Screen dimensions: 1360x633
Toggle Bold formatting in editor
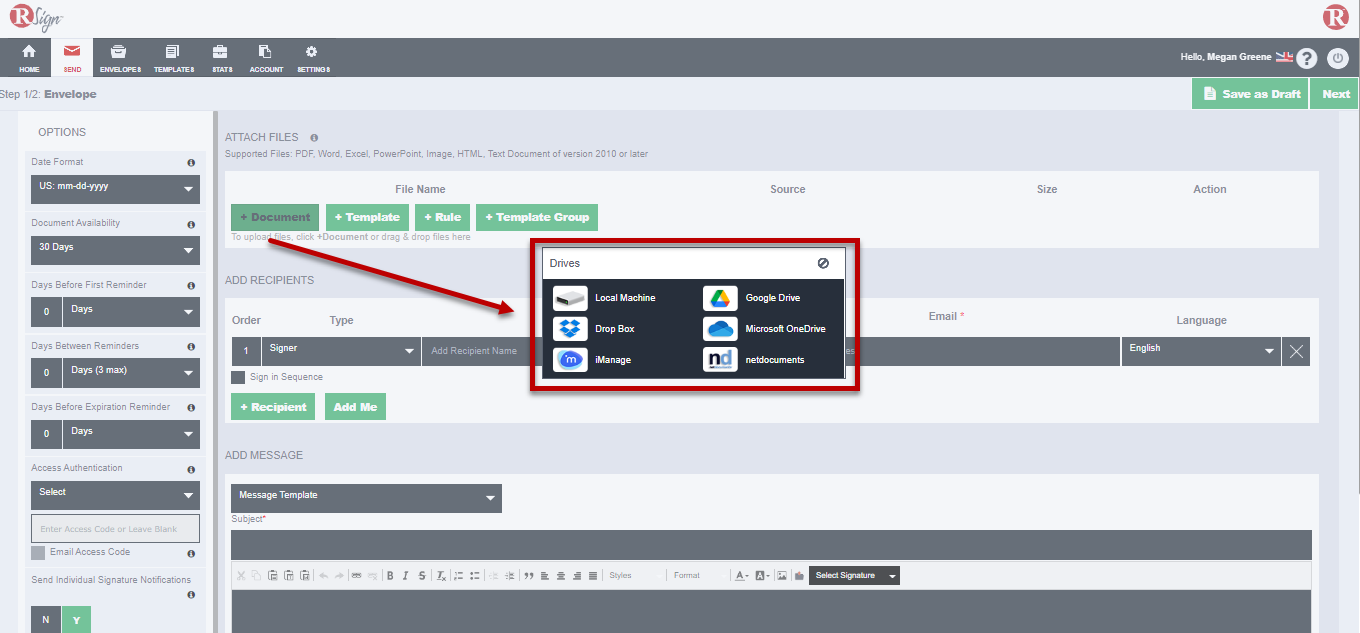(x=390, y=575)
